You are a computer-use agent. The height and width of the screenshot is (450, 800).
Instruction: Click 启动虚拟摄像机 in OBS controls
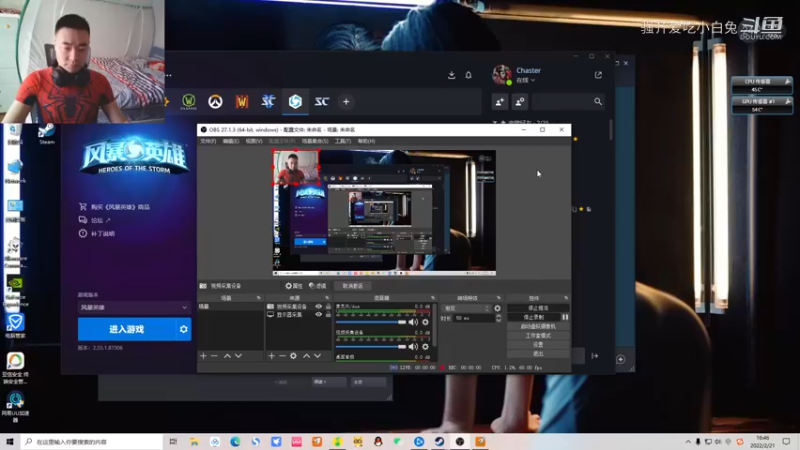click(x=538, y=326)
